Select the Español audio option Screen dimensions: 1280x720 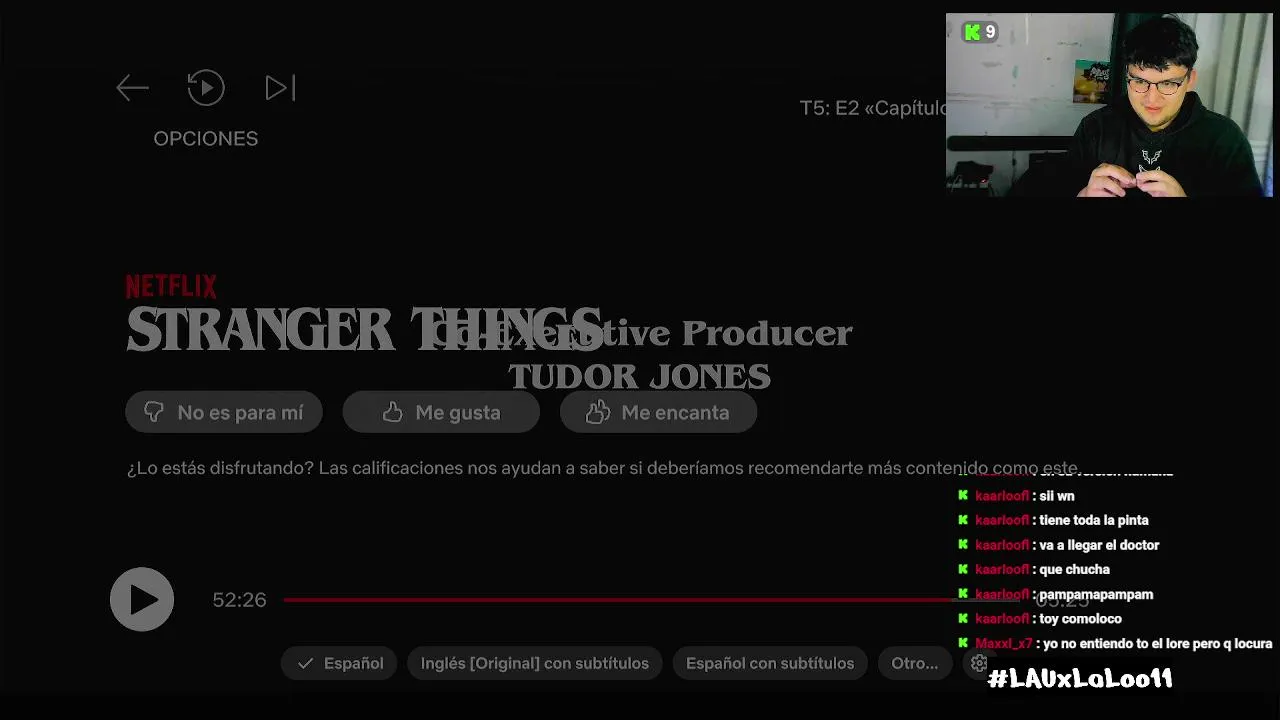click(x=339, y=663)
